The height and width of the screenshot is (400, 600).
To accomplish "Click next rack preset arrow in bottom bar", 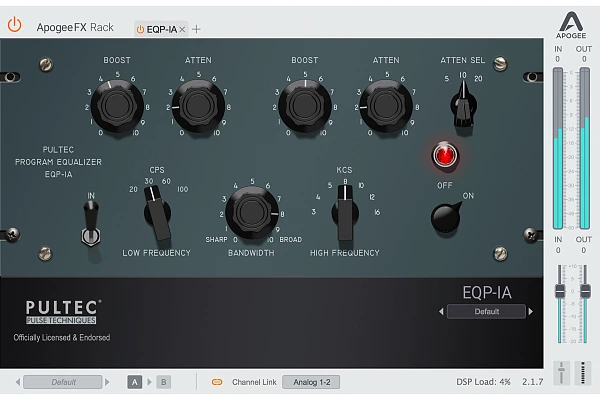I will tap(108, 382).
